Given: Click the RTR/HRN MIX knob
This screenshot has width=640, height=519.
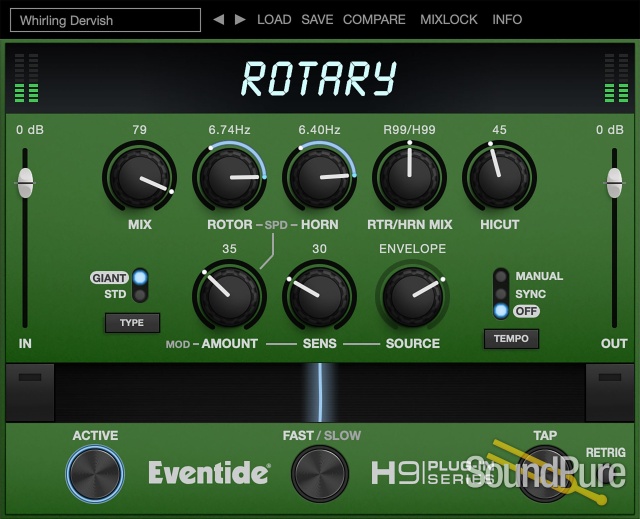Looking at the screenshot, I should click(409, 177).
